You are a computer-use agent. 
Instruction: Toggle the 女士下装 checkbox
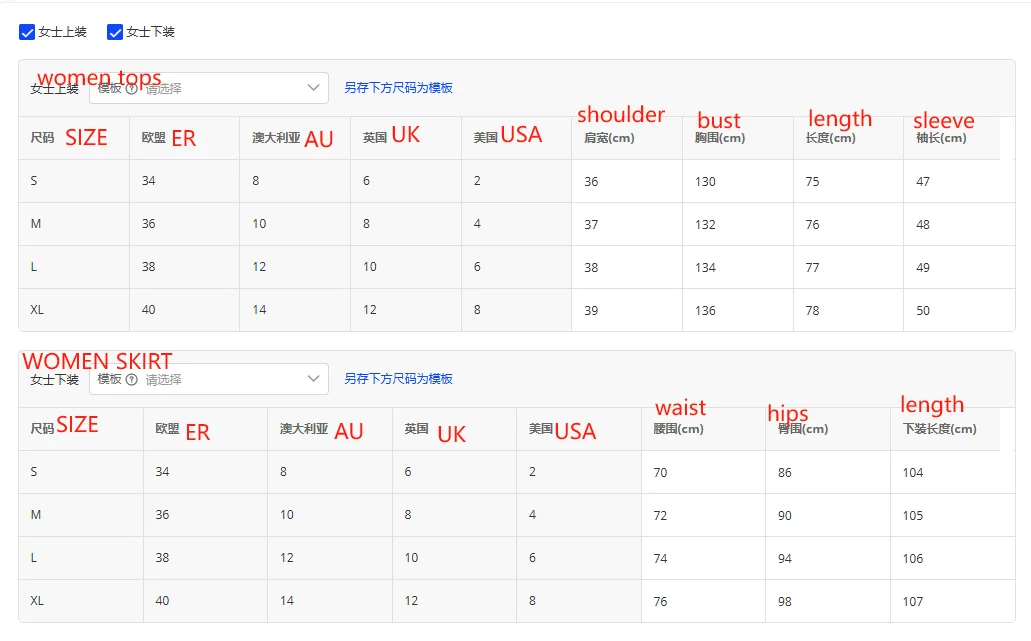tap(115, 32)
